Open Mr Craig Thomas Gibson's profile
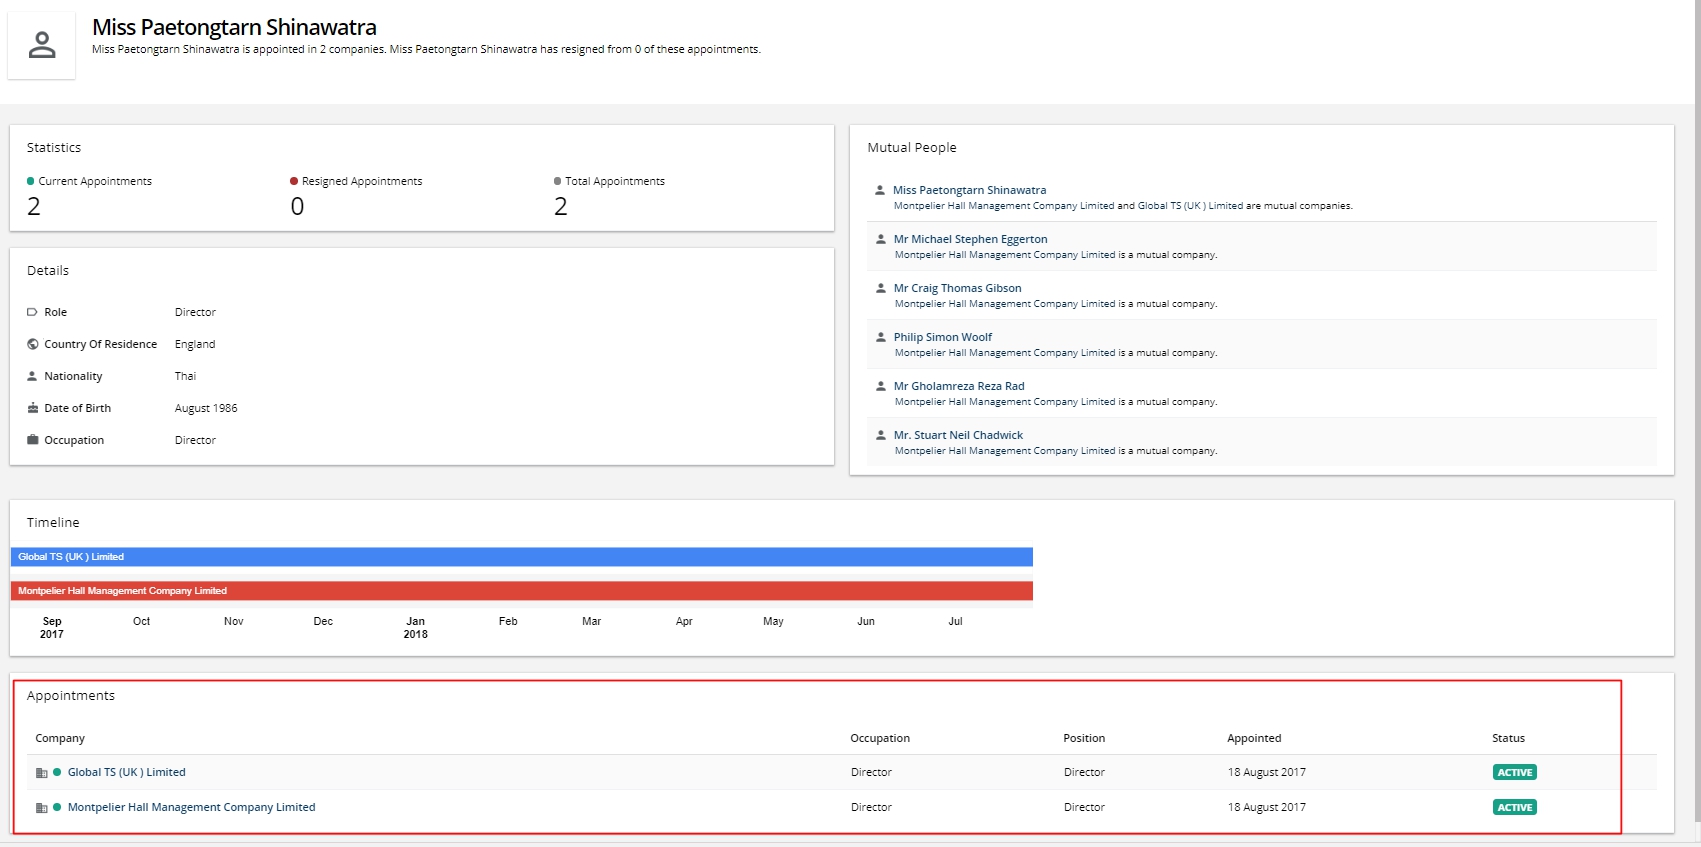The width and height of the screenshot is (1701, 847). [x=957, y=288]
